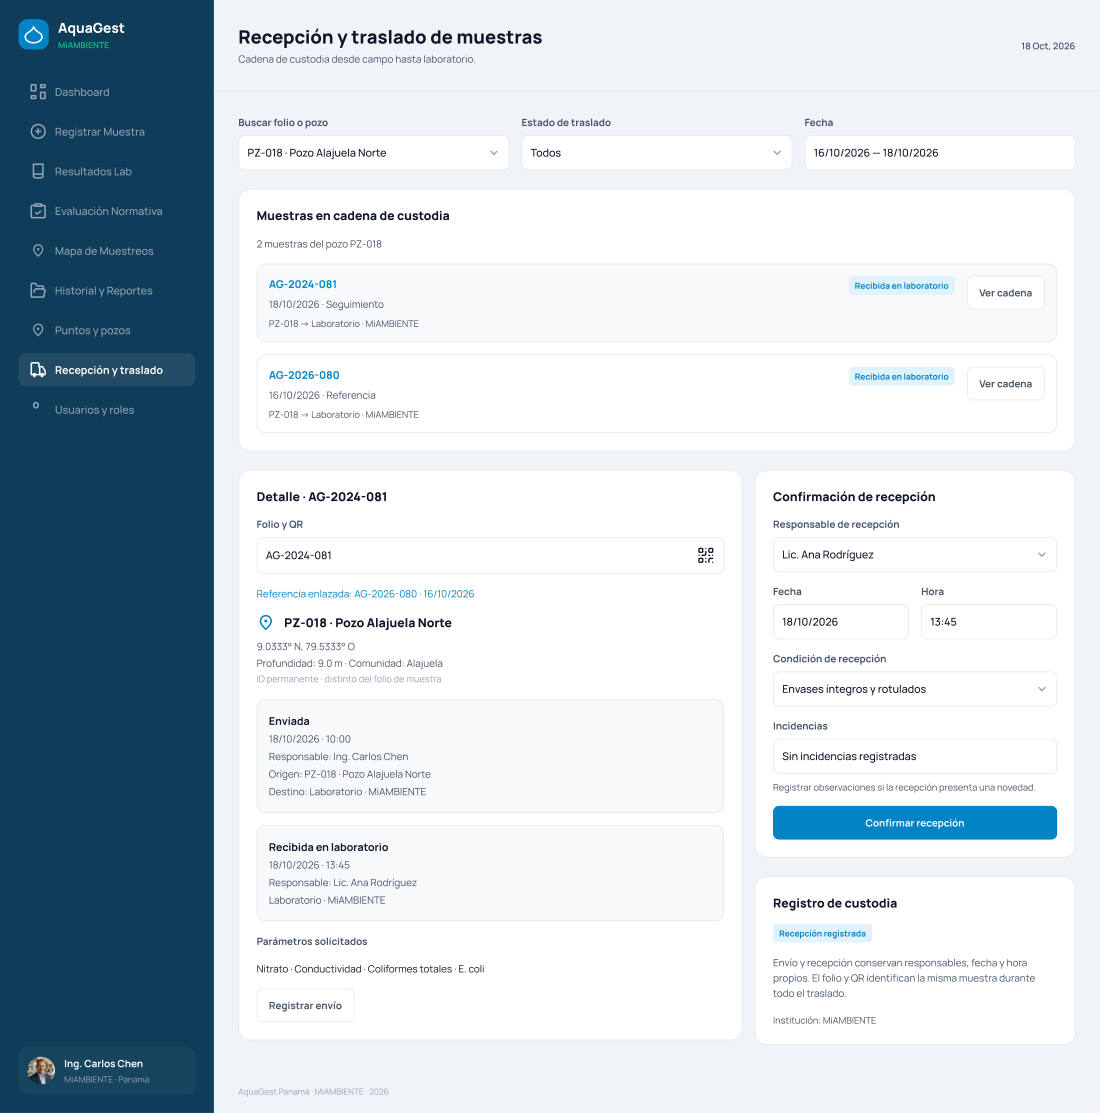1100x1113 pixels.
Task: Go to Puntos y pozos
Action: tap(106, 330)
